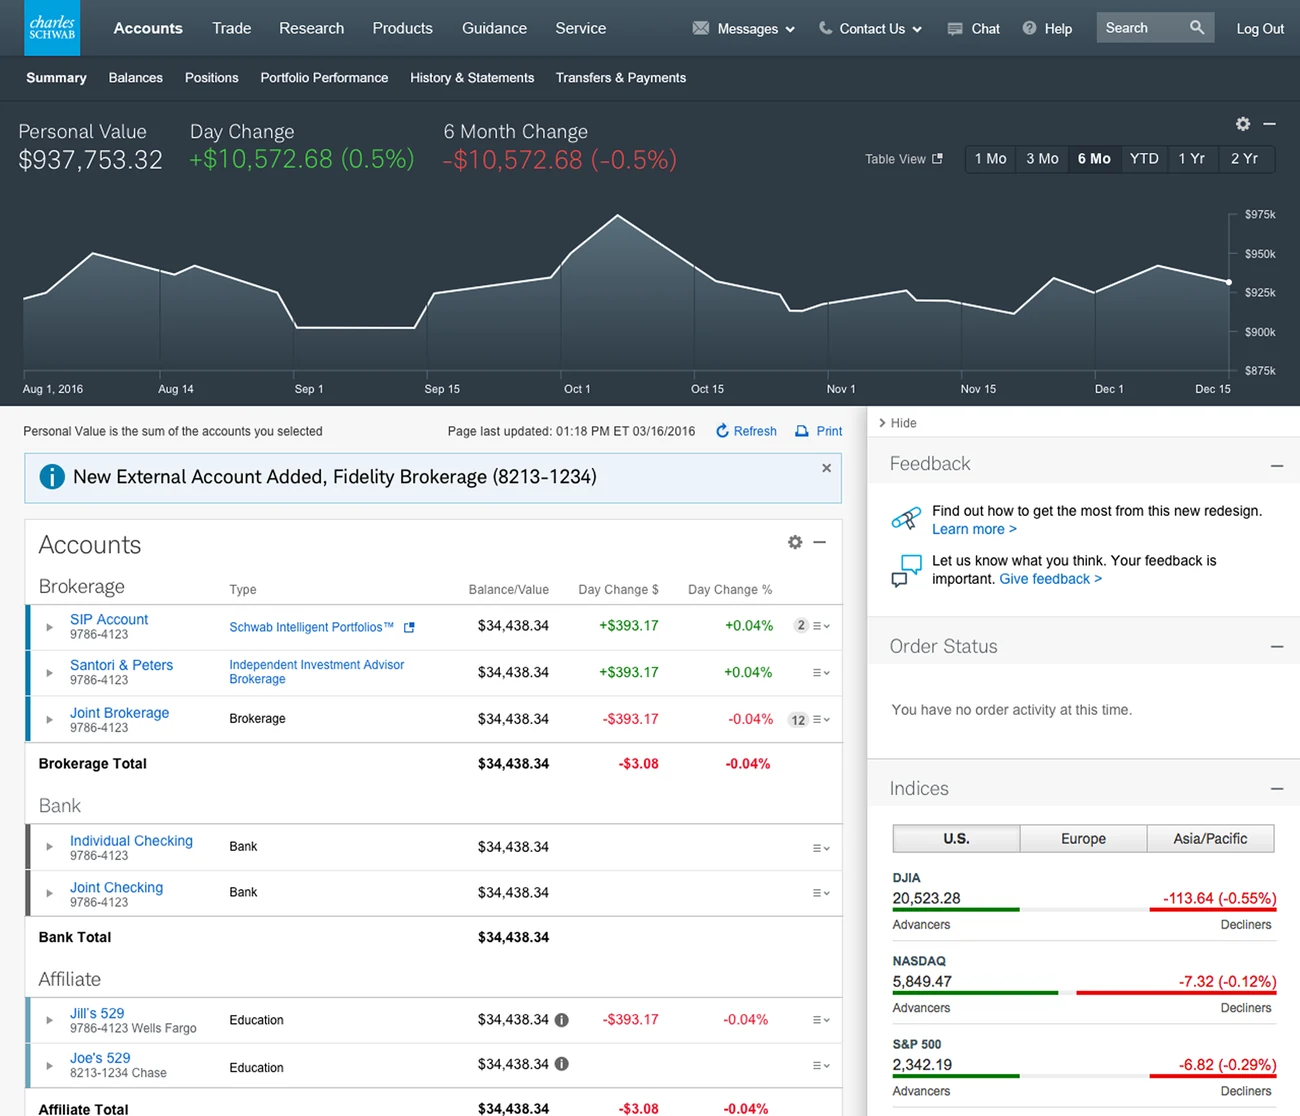Select the 6 Mo chart range
This screenshot has height=1116, width=1300.
pos(1094,159)
